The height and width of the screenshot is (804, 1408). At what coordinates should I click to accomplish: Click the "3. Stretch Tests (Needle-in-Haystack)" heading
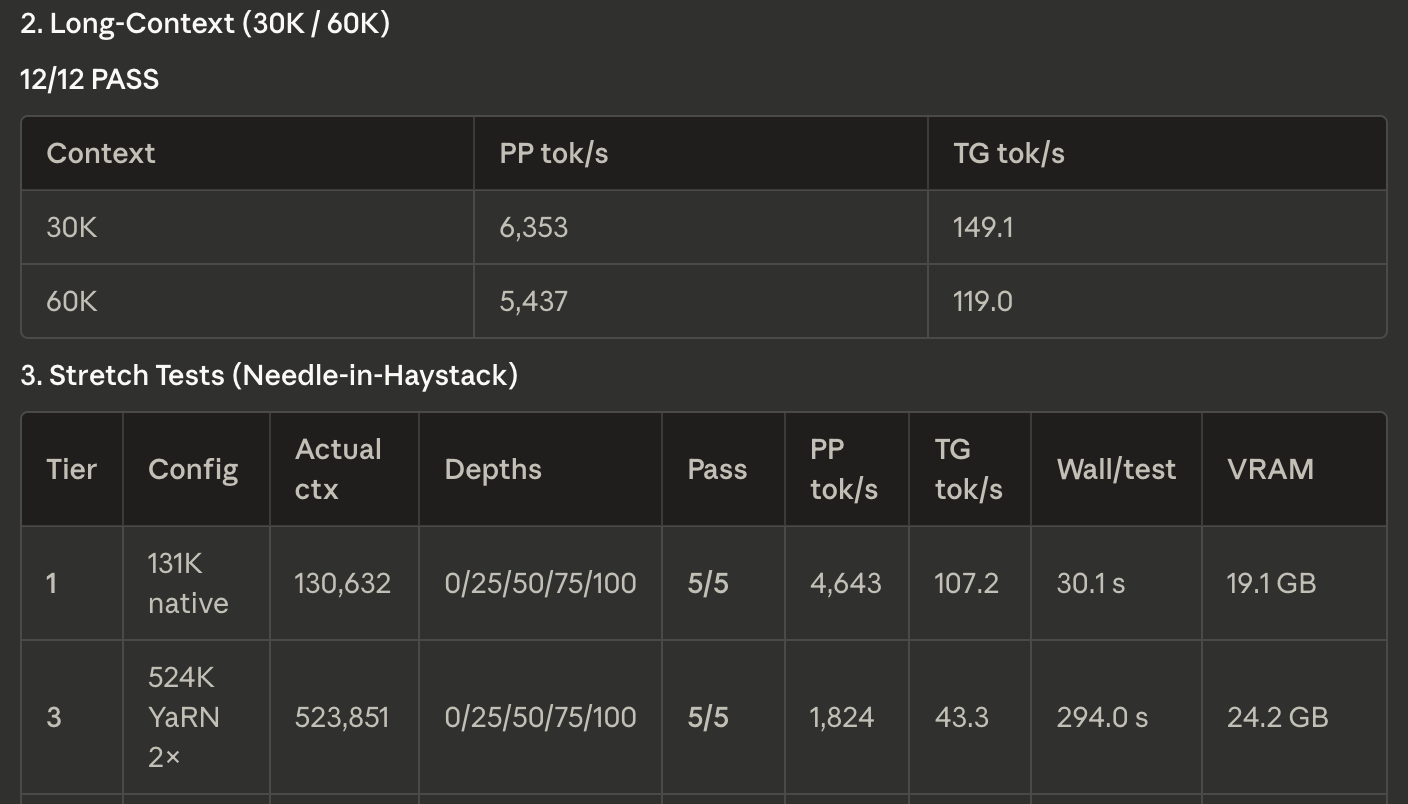[269, 375]
